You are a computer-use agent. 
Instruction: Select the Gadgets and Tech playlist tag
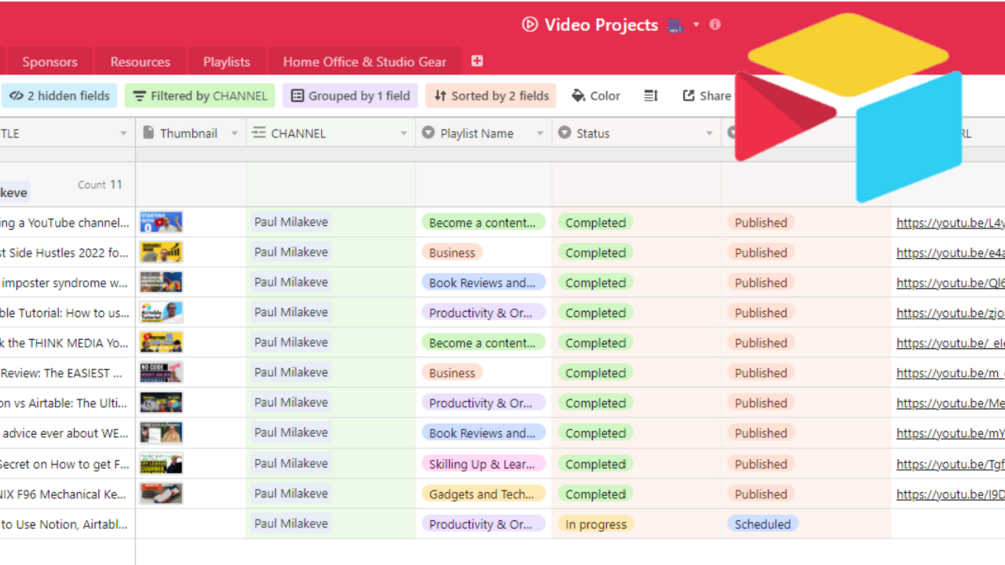pos(483,494)
